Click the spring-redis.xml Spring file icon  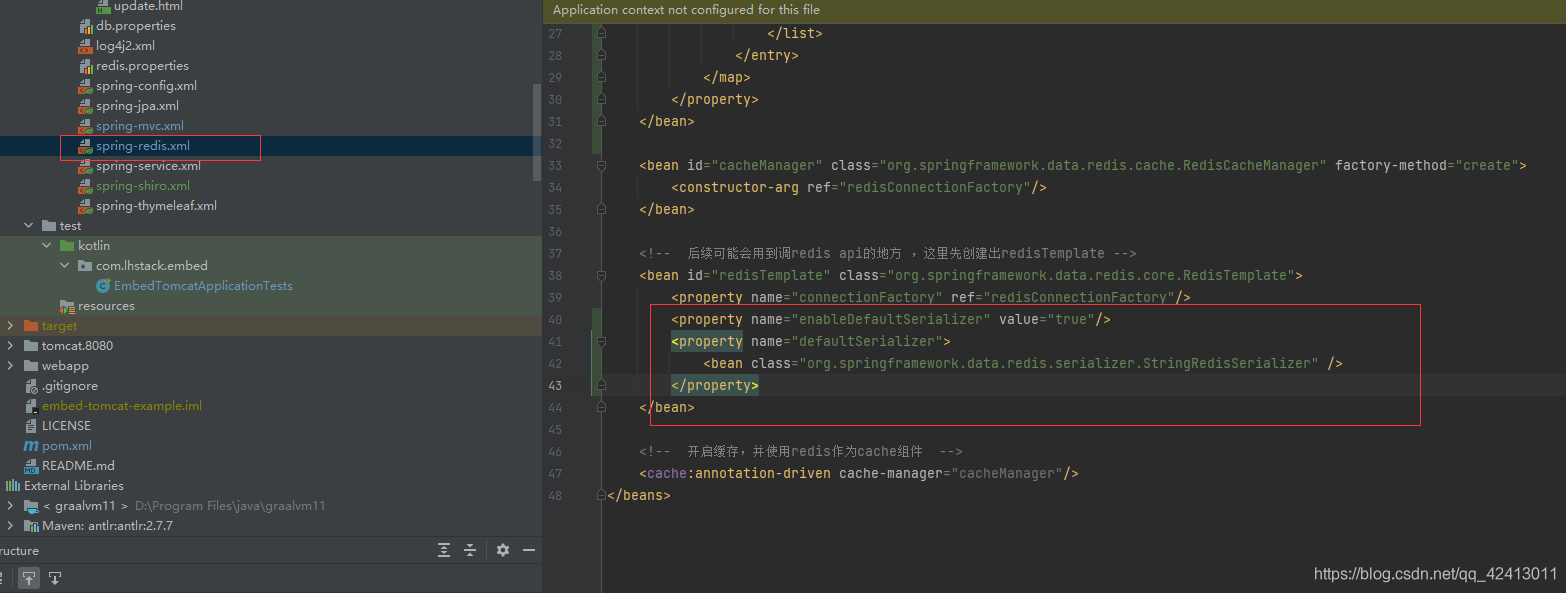pyautogui.click(x=86, y=146)
